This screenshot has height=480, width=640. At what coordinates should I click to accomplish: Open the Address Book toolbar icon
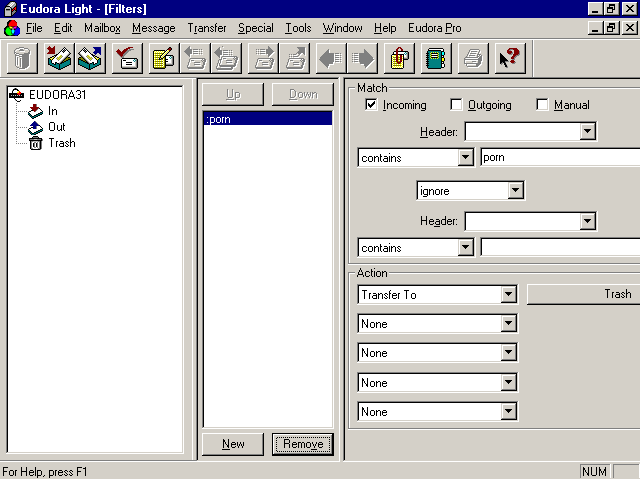click(436, 58)
